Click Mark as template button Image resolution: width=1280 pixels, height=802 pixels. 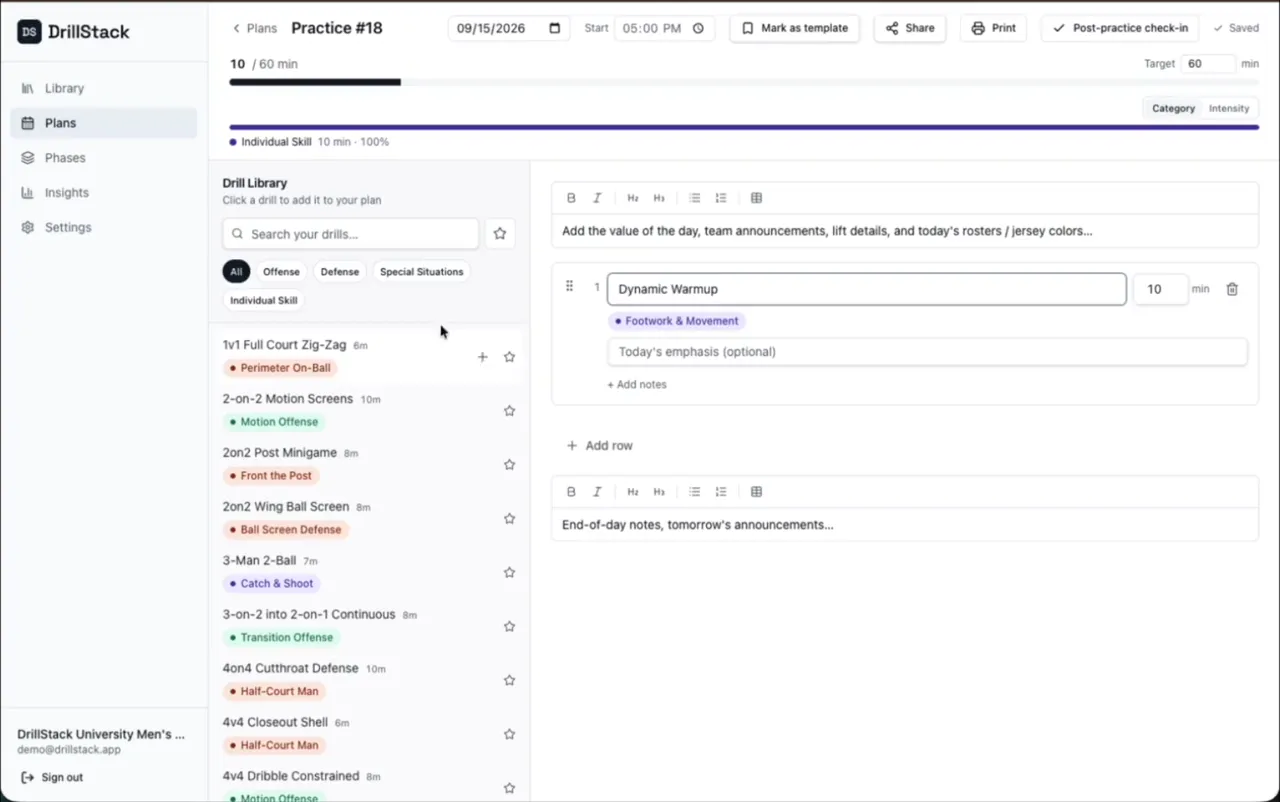tap(795, 28)
